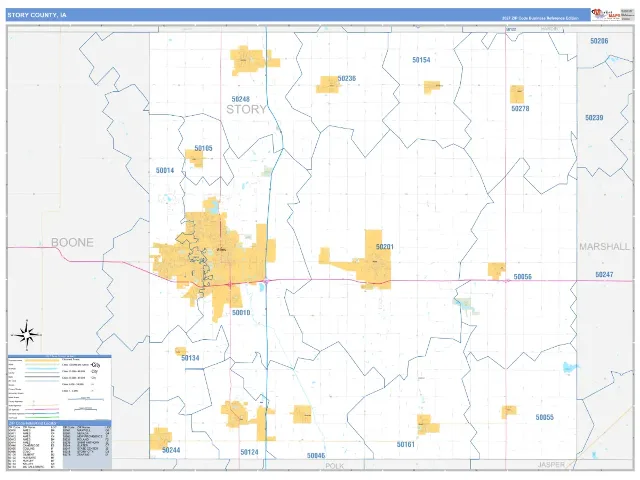Select ZIP code label 50278
The height and width of the screenshot is (480, 640).
pyautogui.click(x=520, y=109)
